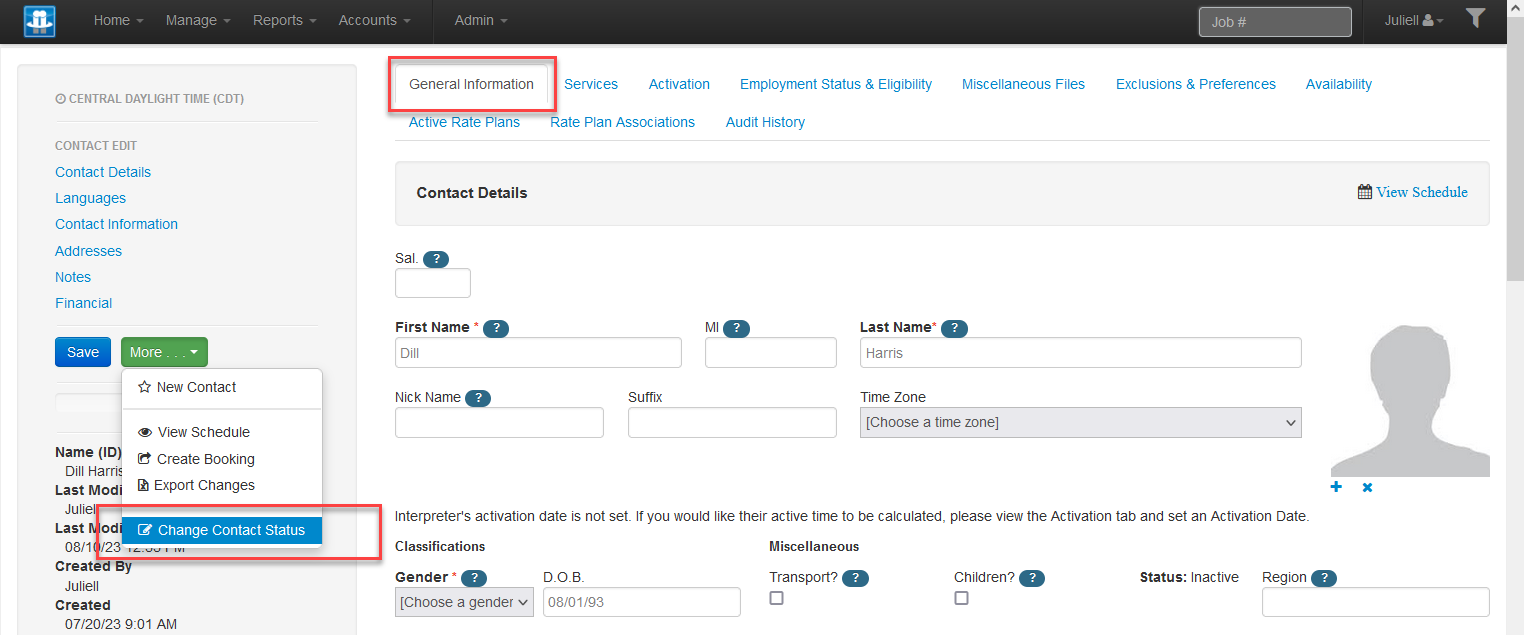Image resolution: width=1524 pixels, height=635 pixels.
Task: Click inside the Job # search box
Action: (1274, 20)
